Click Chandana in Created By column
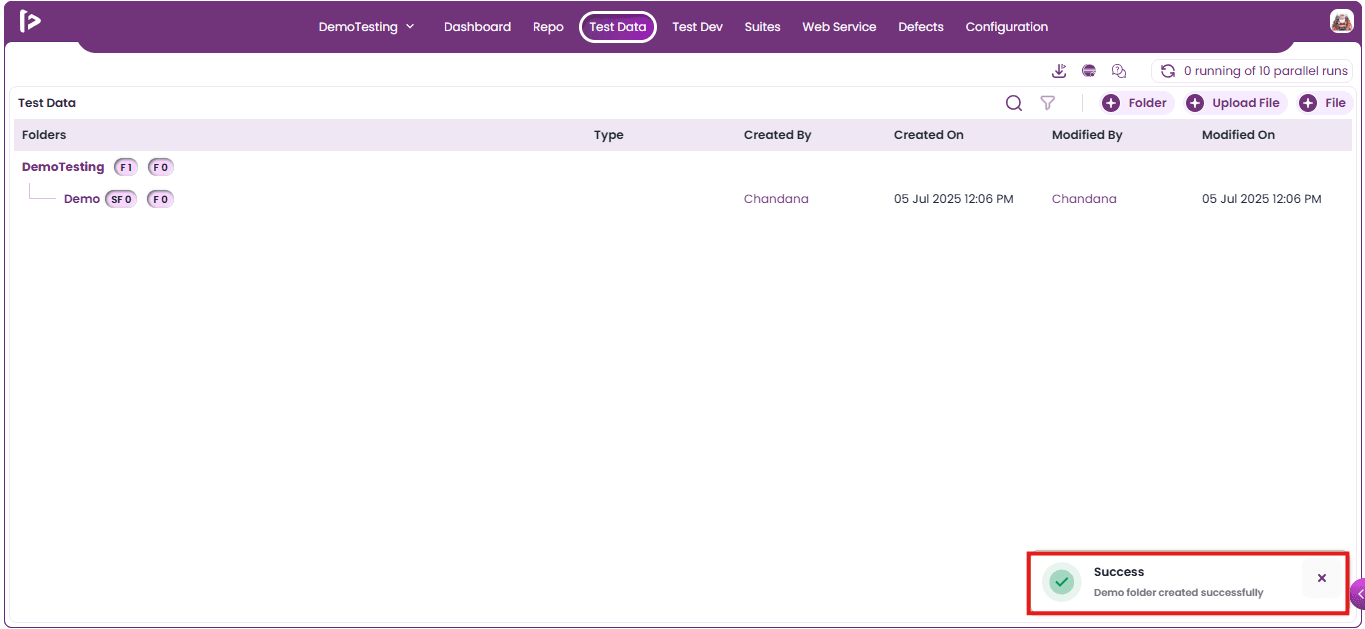Image resolution: width=1365 pixels, height=629 pixels. point(776,199)
